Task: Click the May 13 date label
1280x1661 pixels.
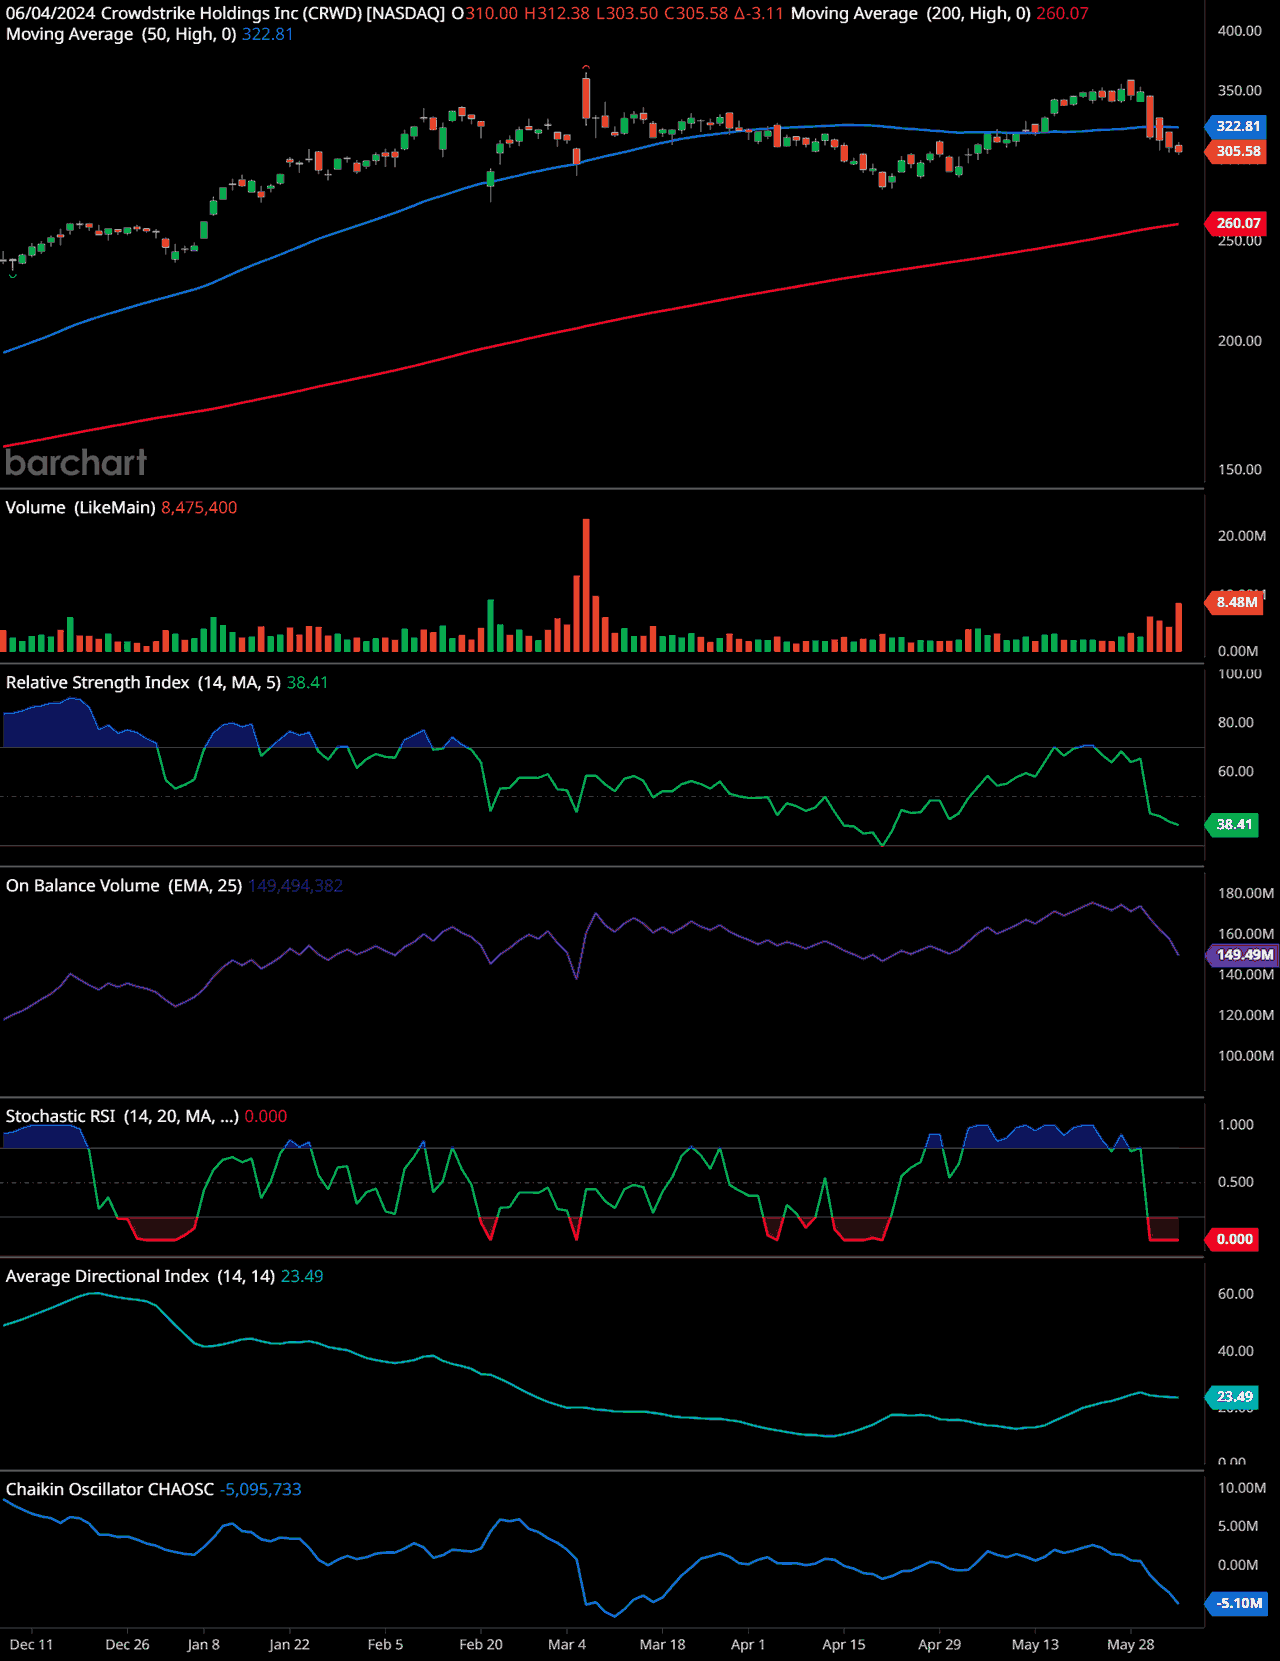Action: 1035,1644
